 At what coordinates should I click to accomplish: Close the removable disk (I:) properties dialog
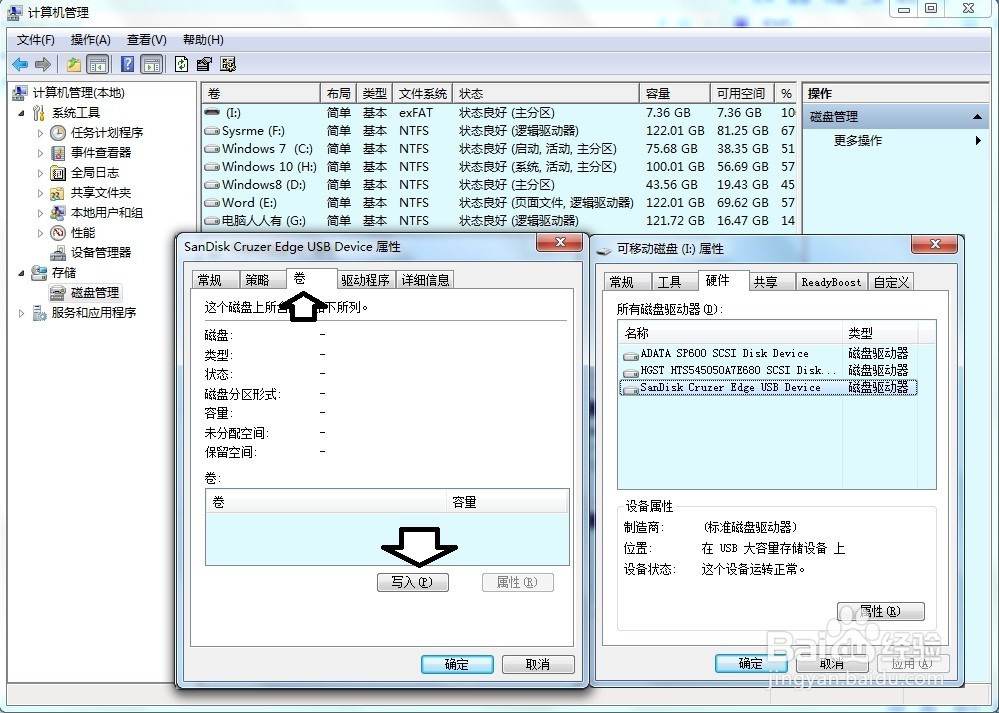935,244
